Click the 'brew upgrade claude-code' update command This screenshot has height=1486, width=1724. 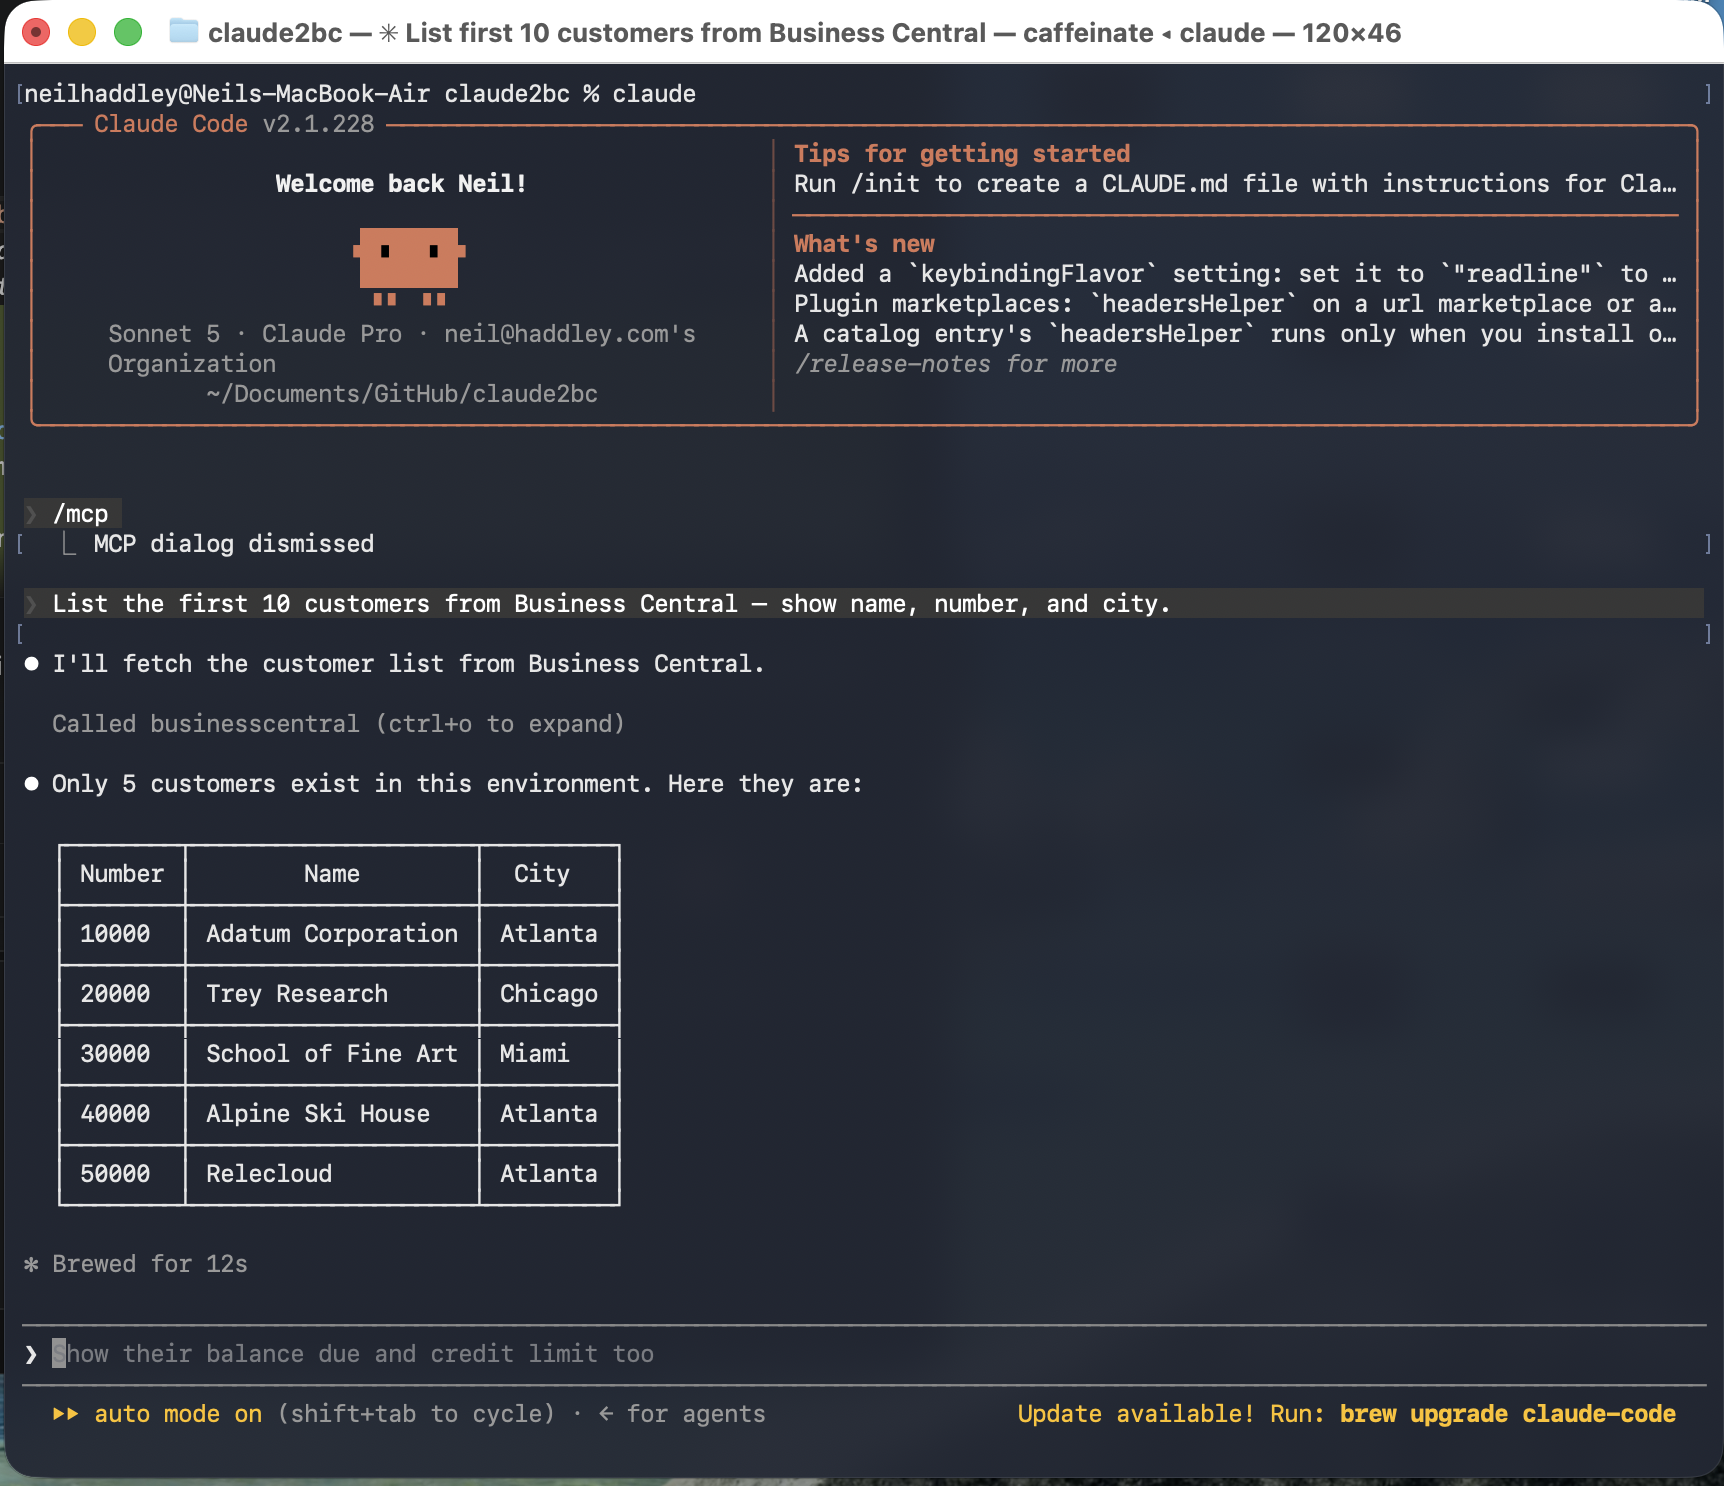(x=1507, y=1414)
